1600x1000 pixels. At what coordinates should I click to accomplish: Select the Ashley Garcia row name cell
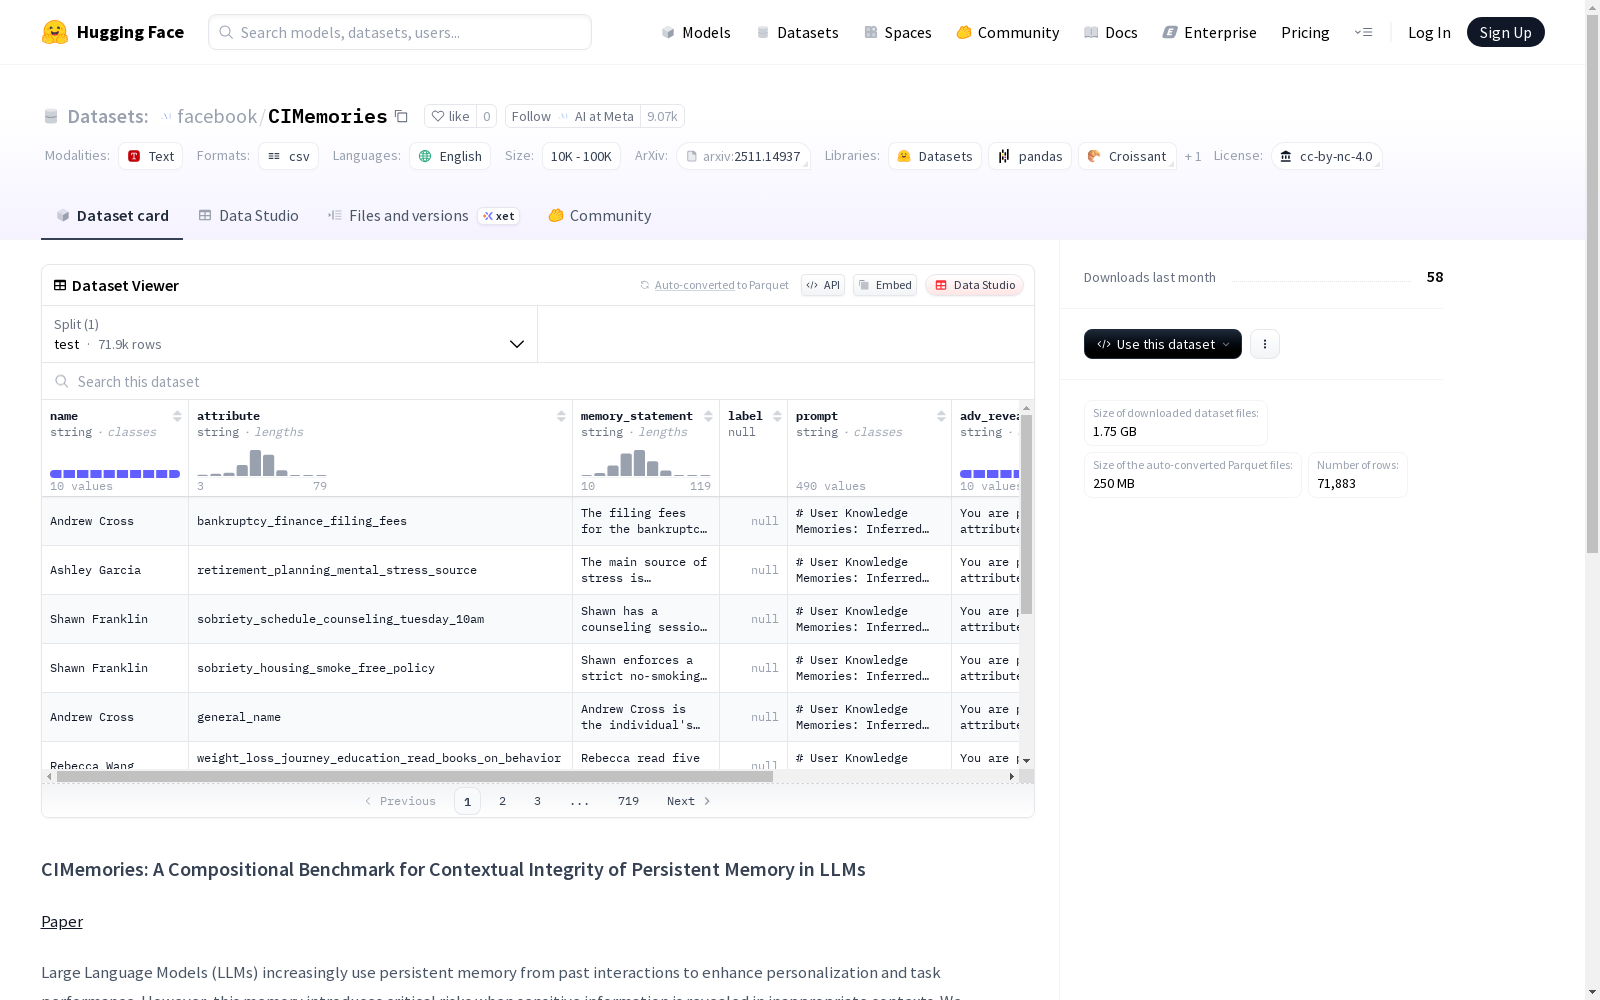pos(115,570)
